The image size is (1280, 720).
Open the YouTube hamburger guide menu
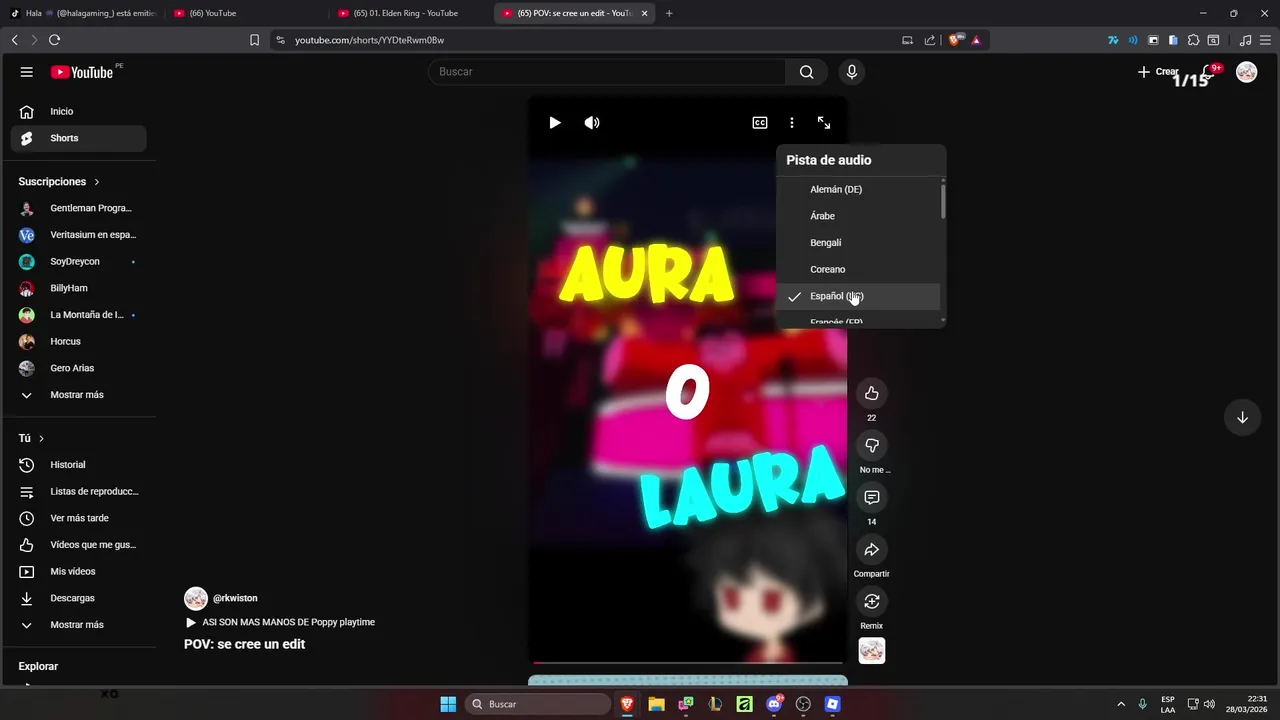click(27, 72)
